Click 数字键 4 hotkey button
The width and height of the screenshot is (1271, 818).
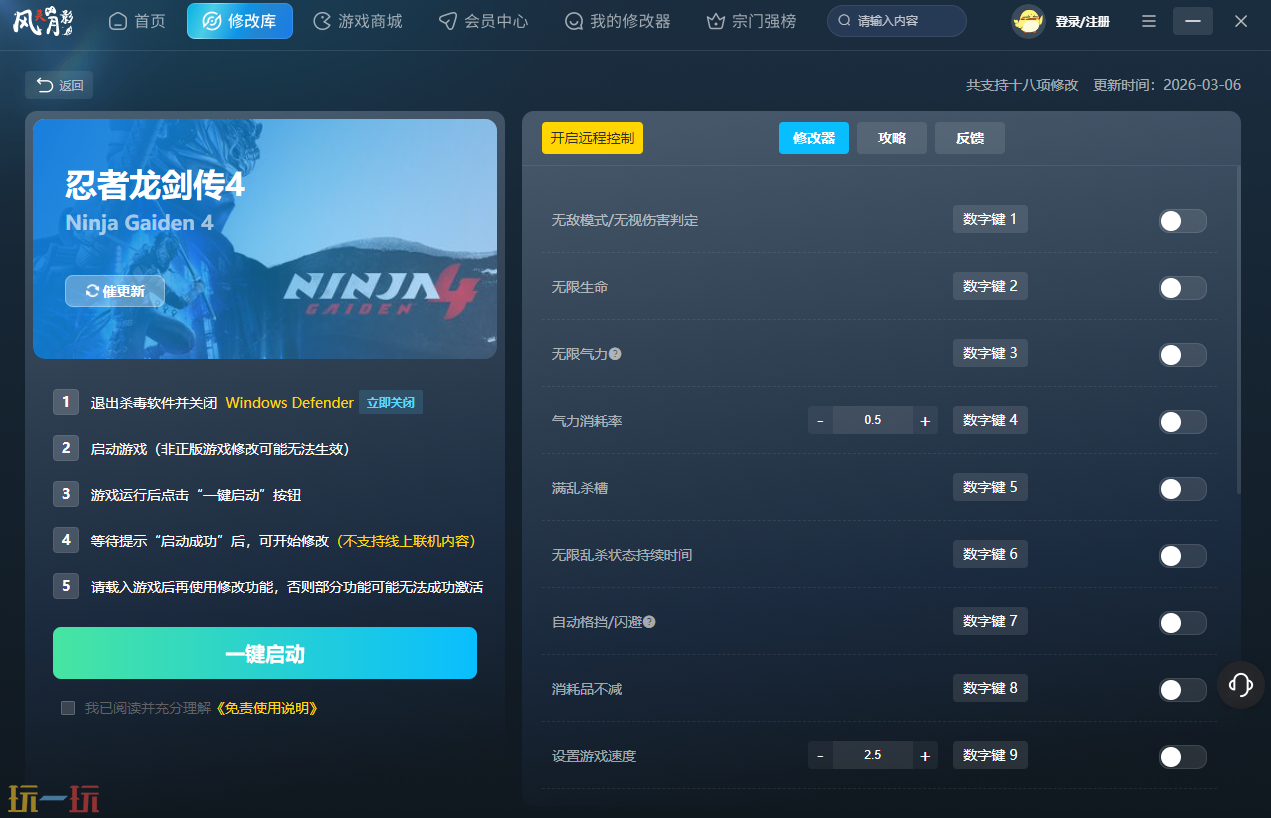[990, 420]
